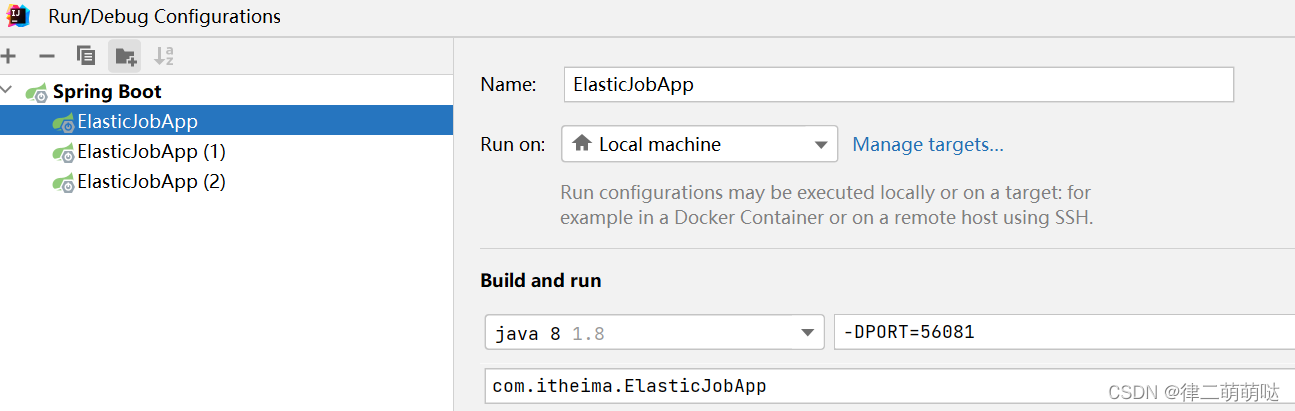Click the Move into new folder icon
Image resolution: width=1295 pixels, height=411 pixels.
[125, 56]
